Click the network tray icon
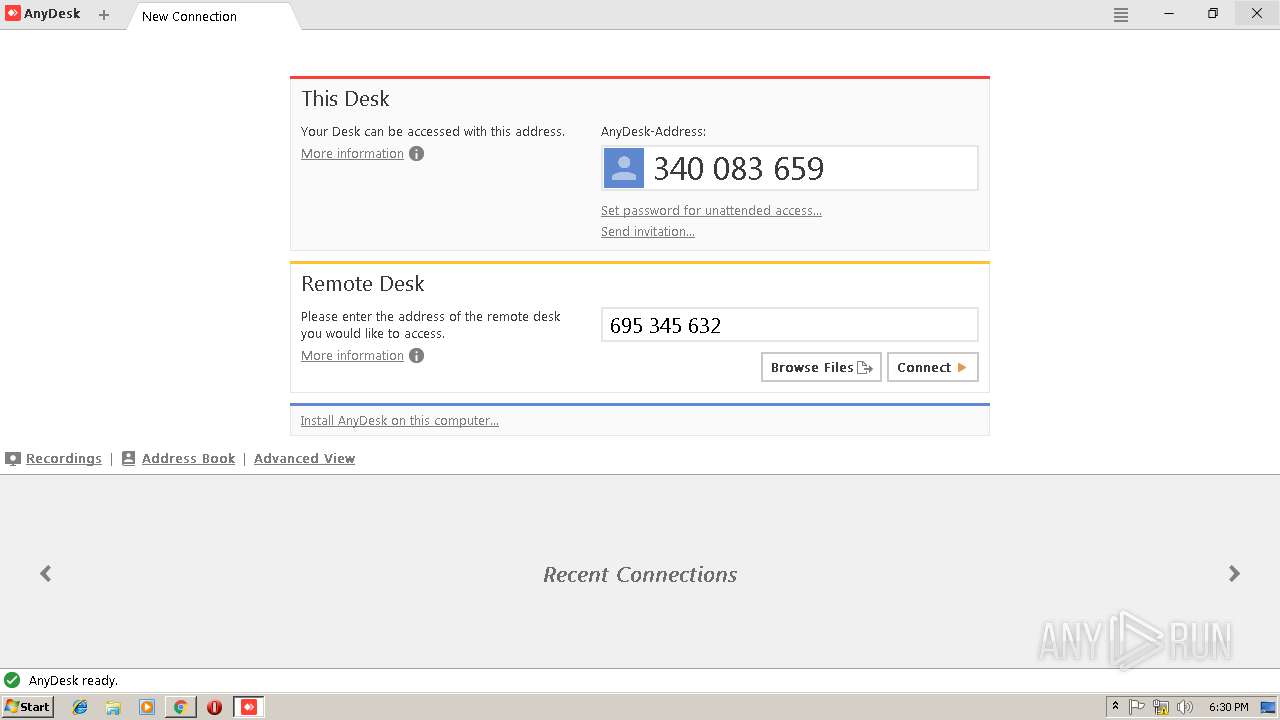 (x=1161, y=707)
